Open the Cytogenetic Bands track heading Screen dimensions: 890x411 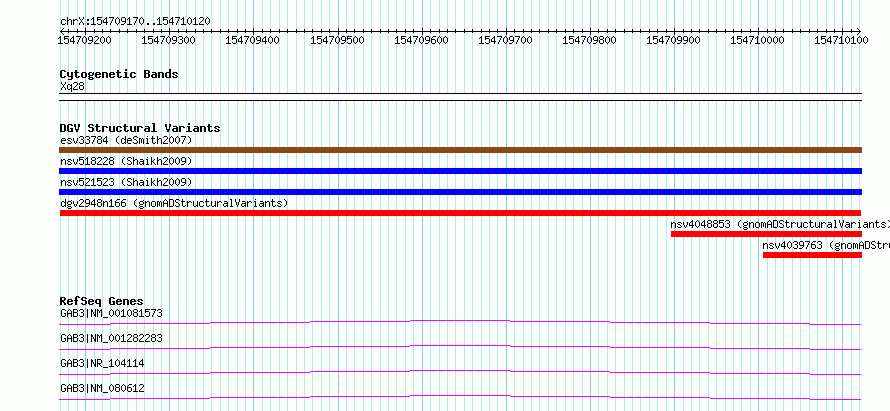(119, 74)
